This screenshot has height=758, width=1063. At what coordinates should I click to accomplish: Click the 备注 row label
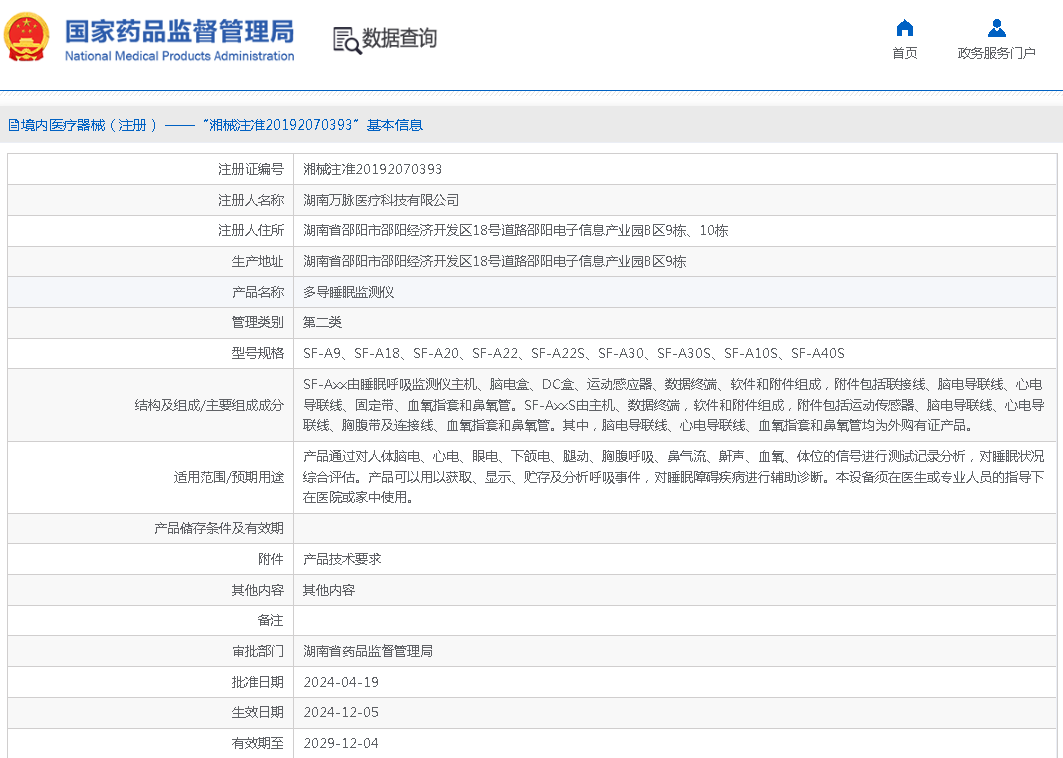click(x=270, y=620)
